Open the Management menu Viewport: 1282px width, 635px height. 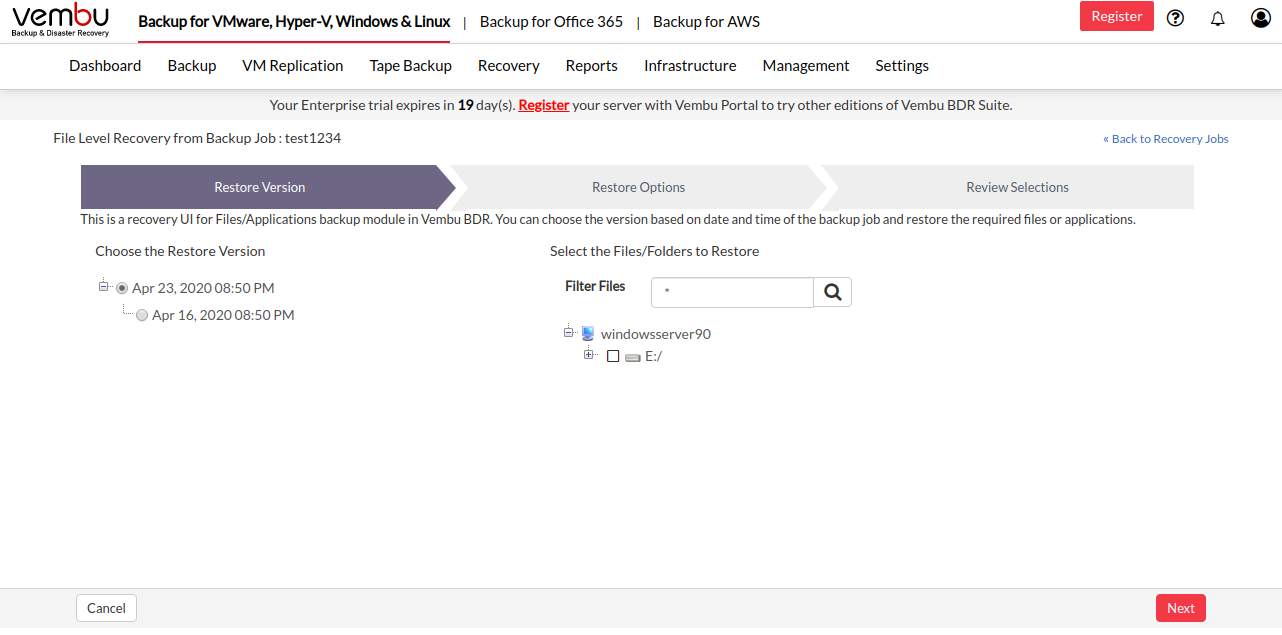coord(806,66)
